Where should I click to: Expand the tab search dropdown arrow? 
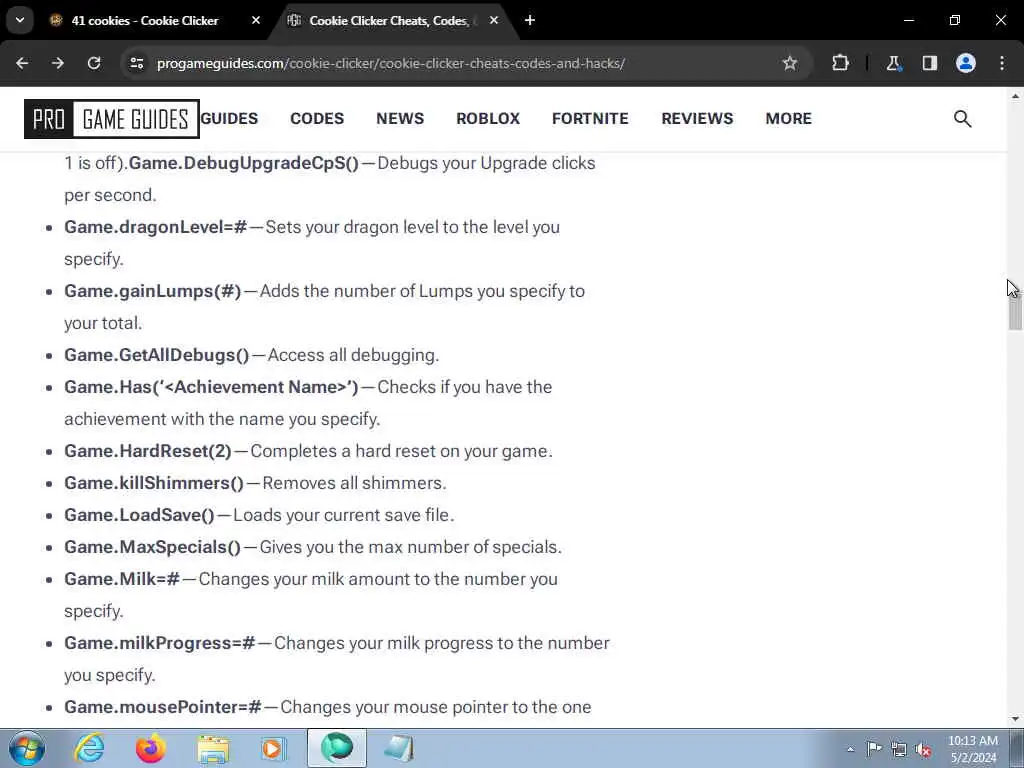pyautogui.click(x=20, y=20)
